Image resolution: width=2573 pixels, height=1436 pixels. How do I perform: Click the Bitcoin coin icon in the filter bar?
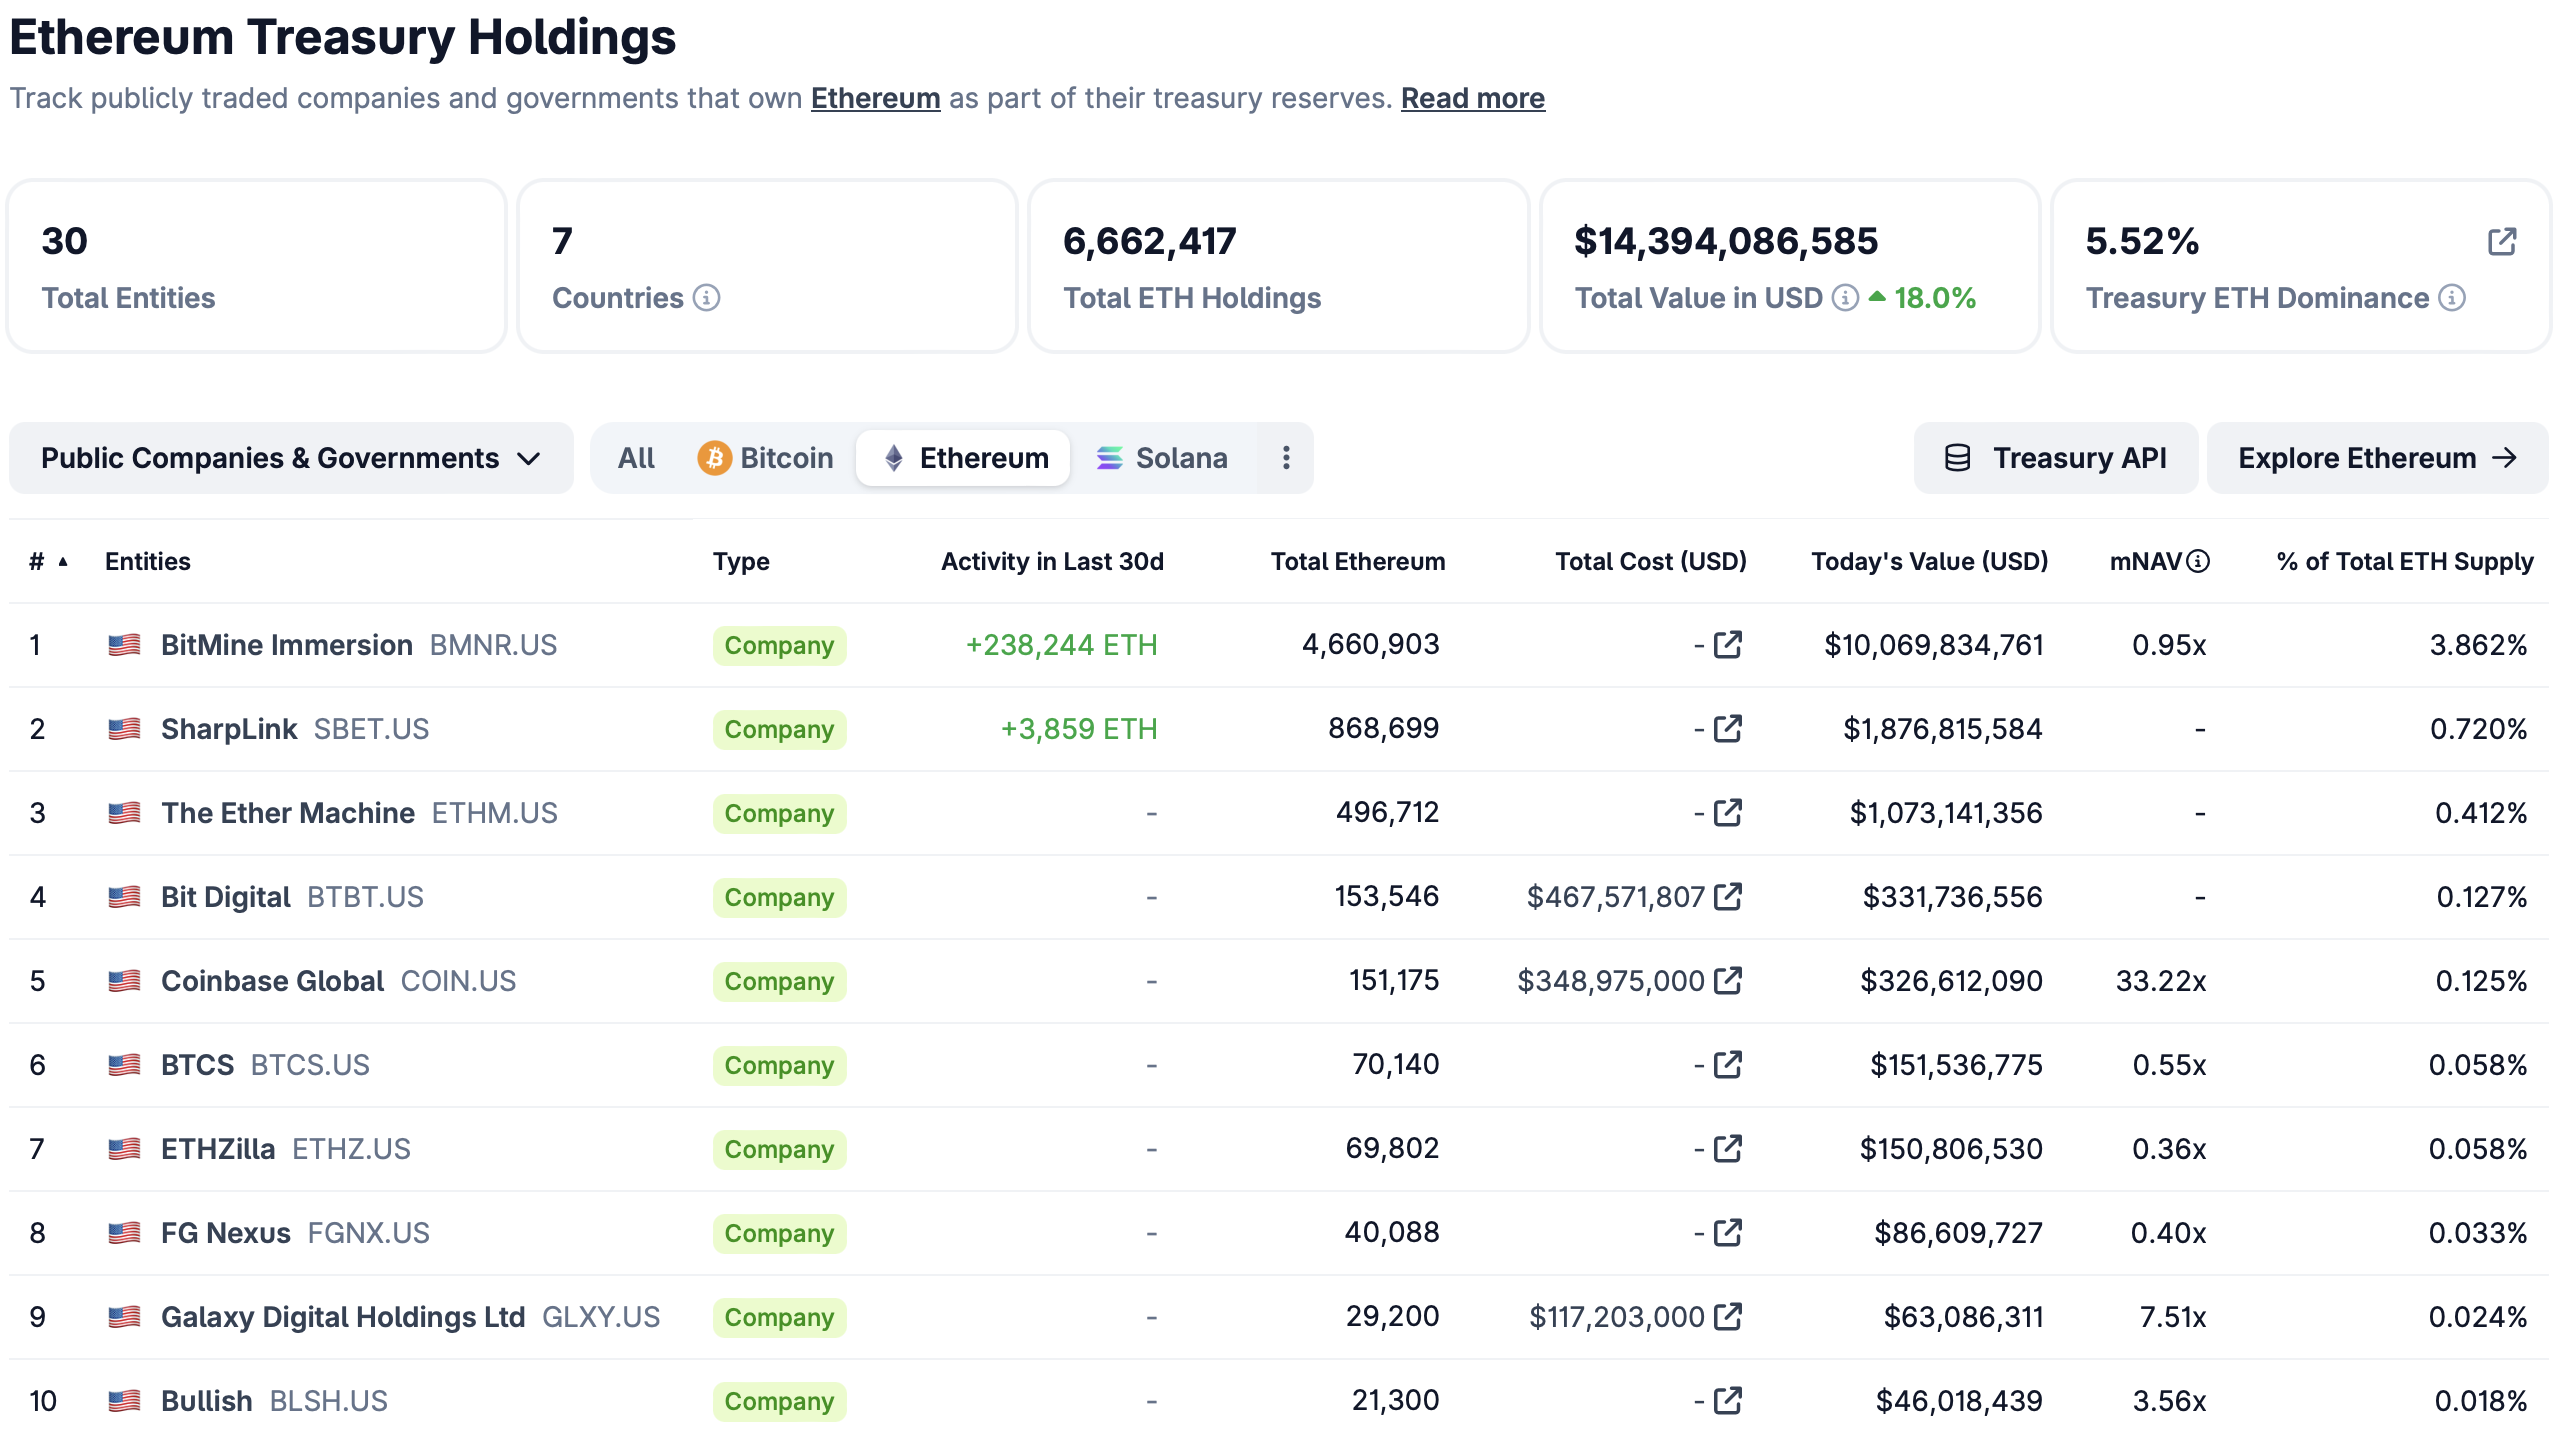[x=715, y=457]
